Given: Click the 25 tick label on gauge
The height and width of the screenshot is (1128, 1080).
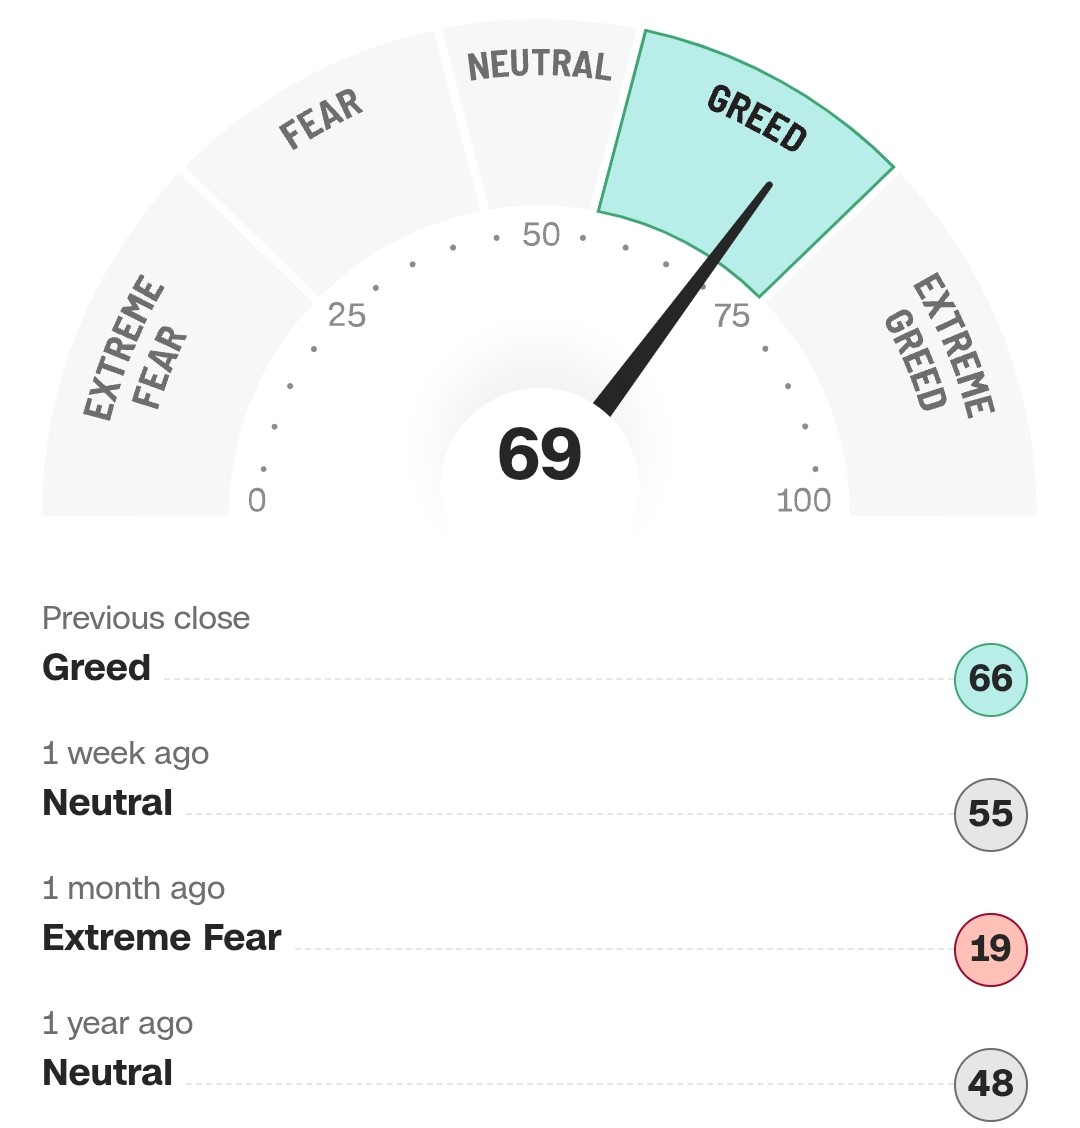Looking at the screenshot, I should [x=347, y=315].
